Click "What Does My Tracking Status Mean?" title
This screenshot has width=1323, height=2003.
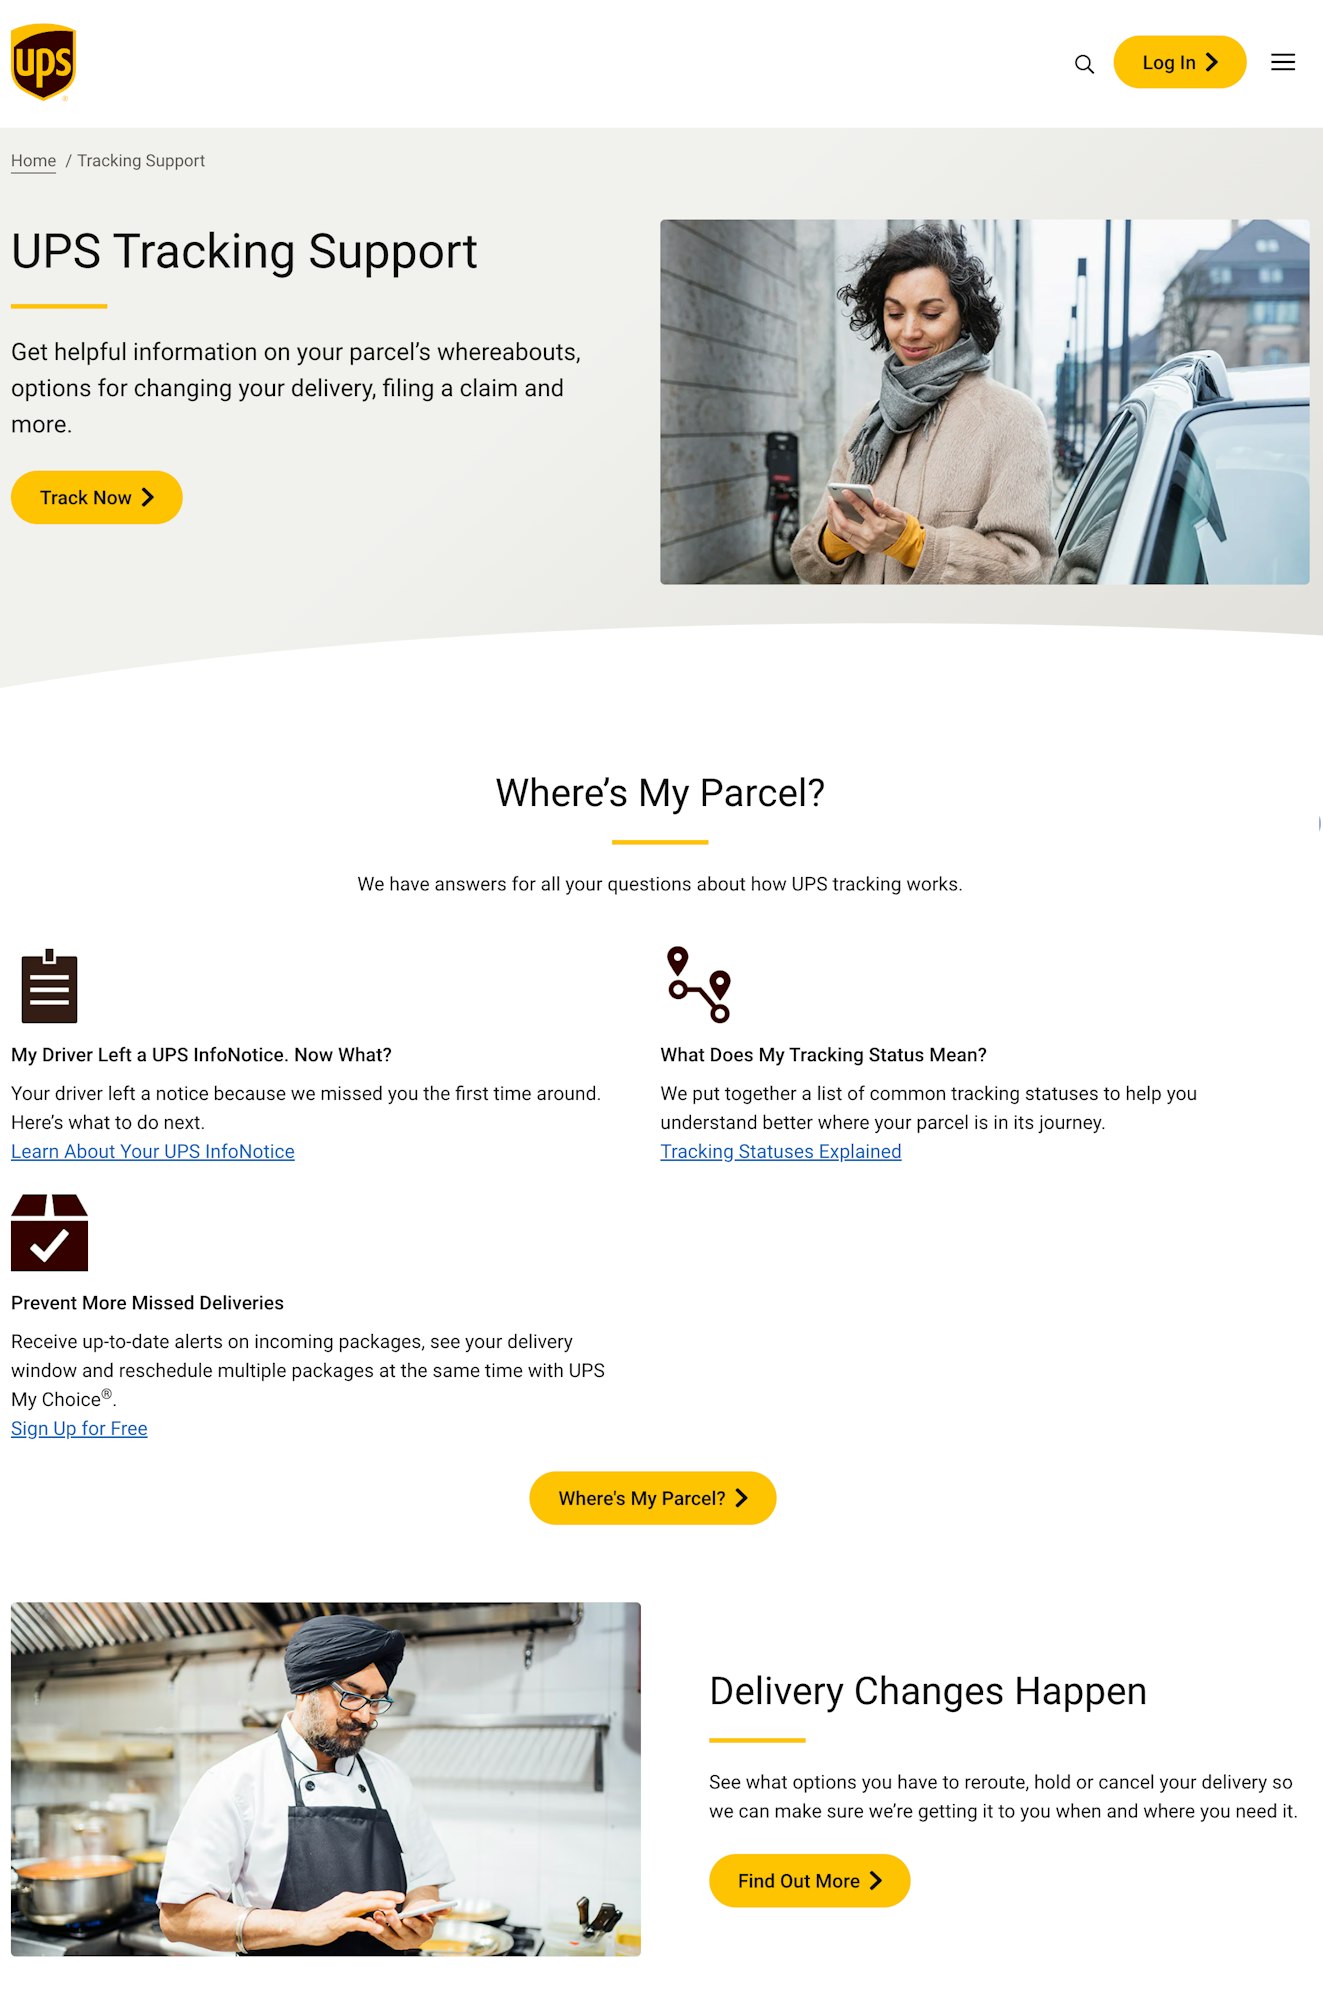pyautogui.click(x=823, y=1055)
